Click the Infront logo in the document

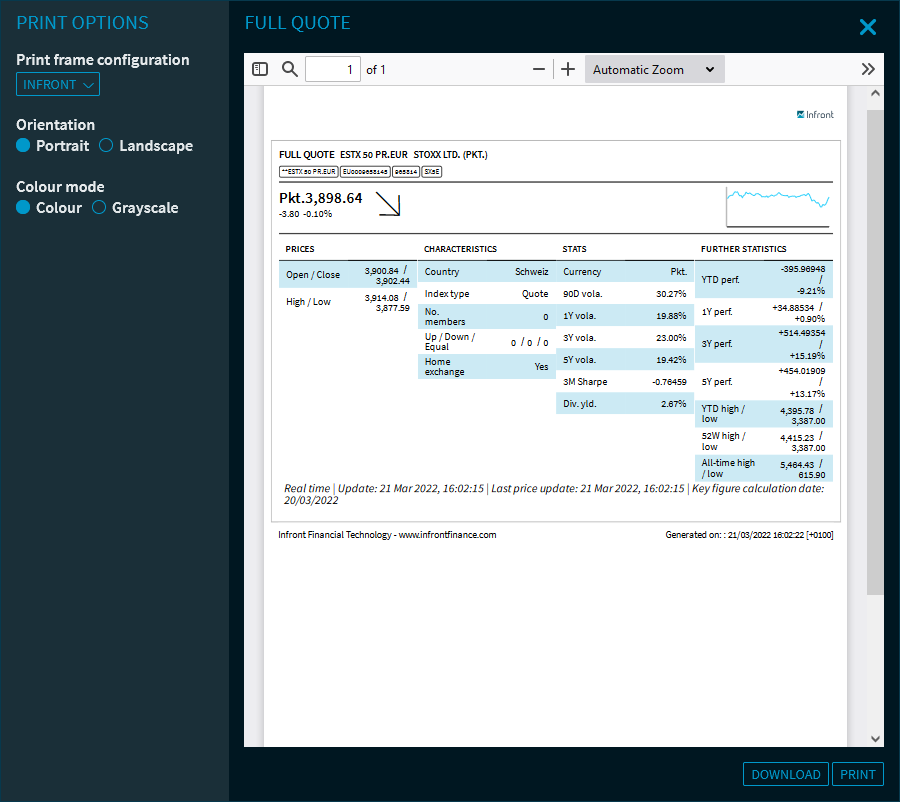click(815, 114)
